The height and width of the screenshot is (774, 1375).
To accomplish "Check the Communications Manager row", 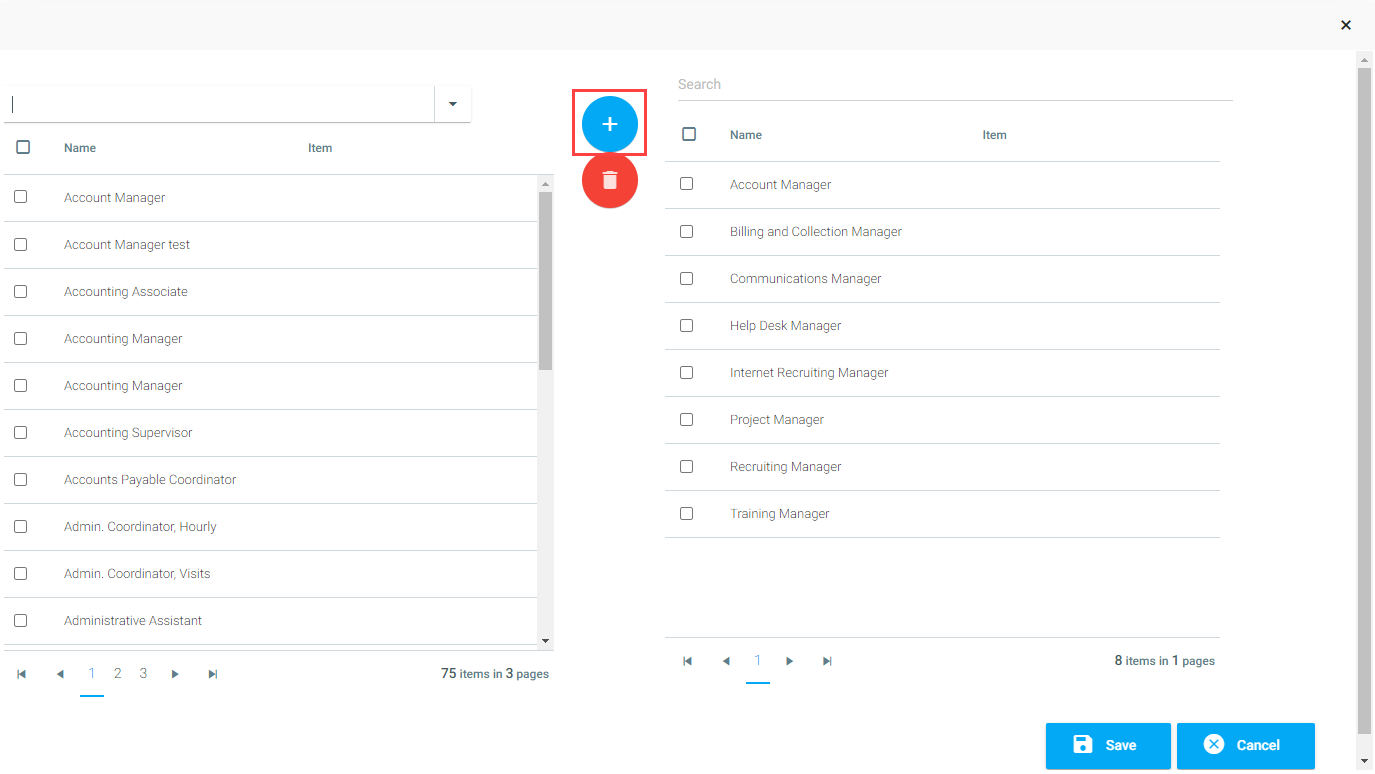I will click(686, 278).
